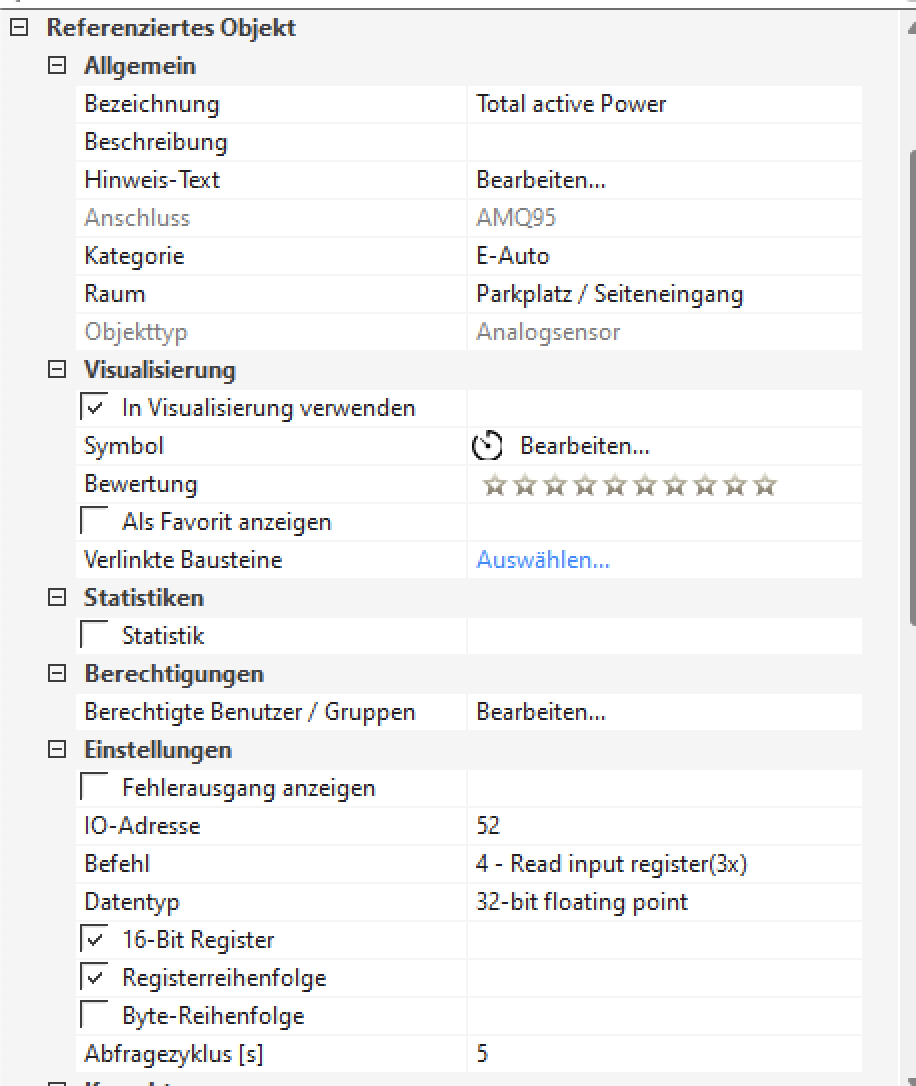
Task: Click the IO-Adresse value field
Action: [660, 826]
